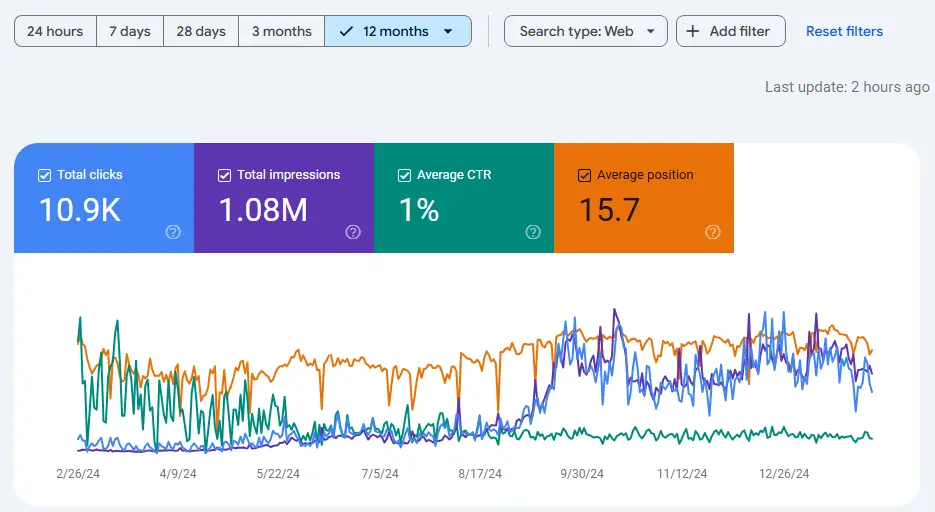Click the 9/30/24 date on chart axis
Viewport: 935px width, 512px height.
pyautogui.click(x=581, y=473)
